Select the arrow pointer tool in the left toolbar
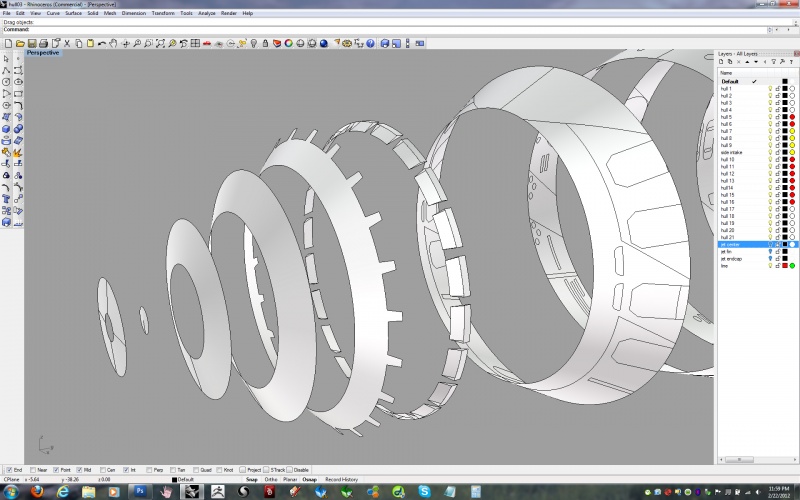 (6, 58)
